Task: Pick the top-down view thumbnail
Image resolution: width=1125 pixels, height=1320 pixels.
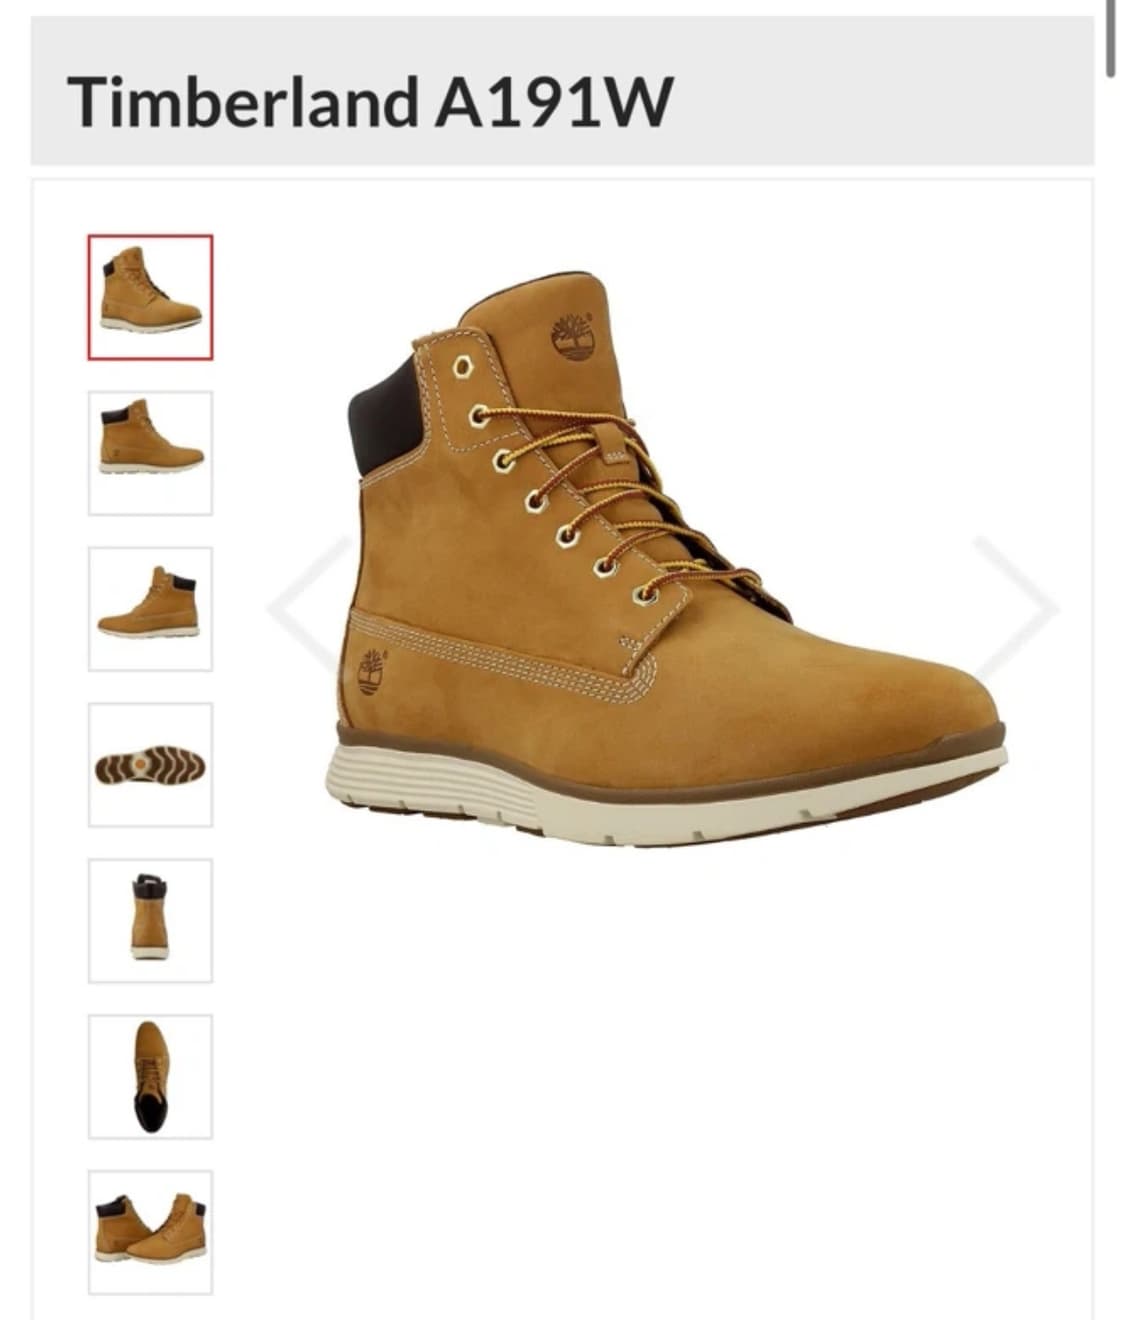Action: click(x=150, y=1077)
